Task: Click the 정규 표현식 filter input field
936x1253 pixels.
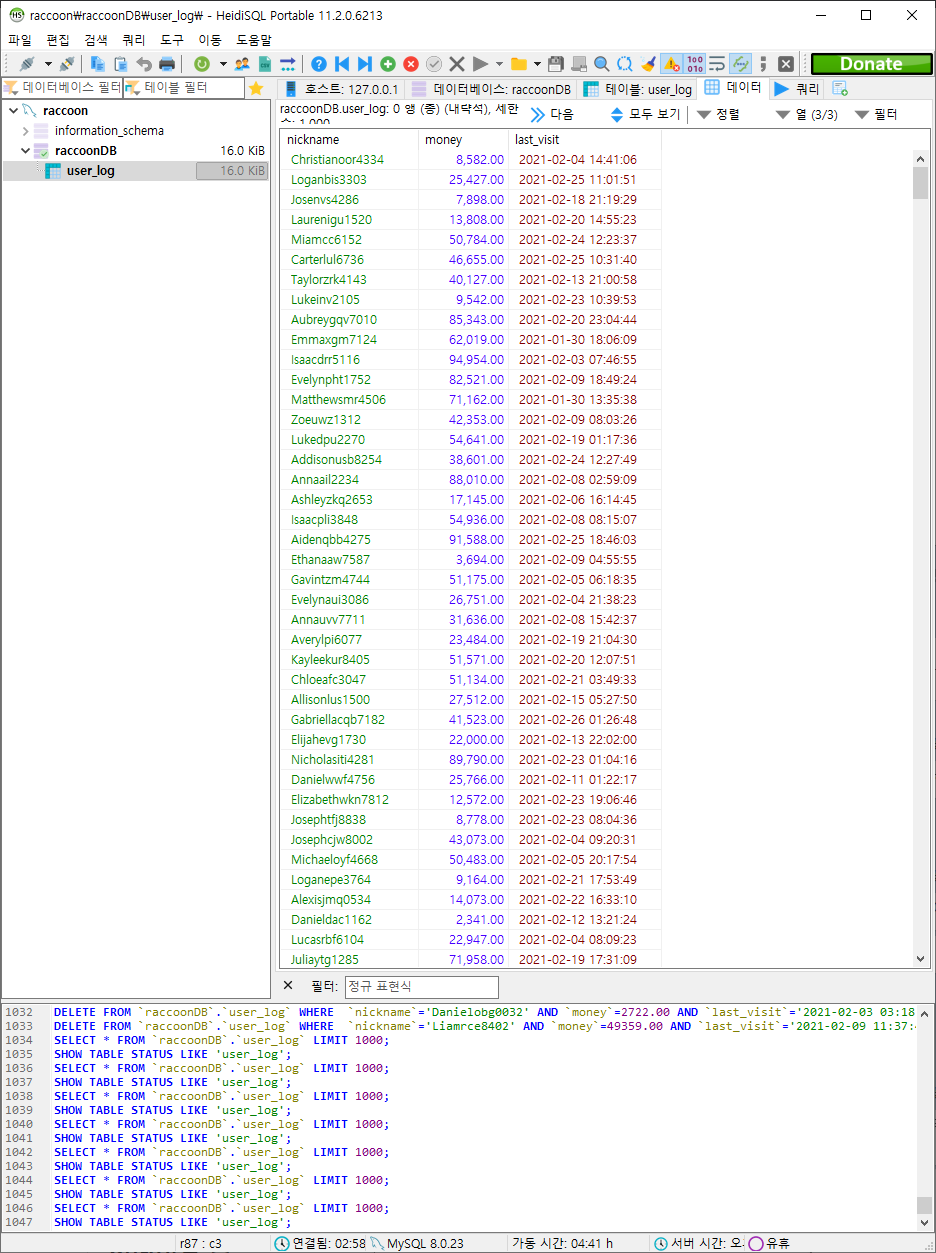Action: 421,986
